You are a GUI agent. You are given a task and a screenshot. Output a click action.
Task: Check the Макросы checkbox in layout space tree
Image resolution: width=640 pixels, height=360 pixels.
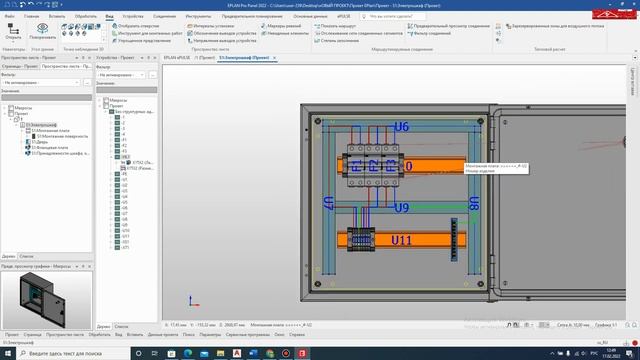11,108
